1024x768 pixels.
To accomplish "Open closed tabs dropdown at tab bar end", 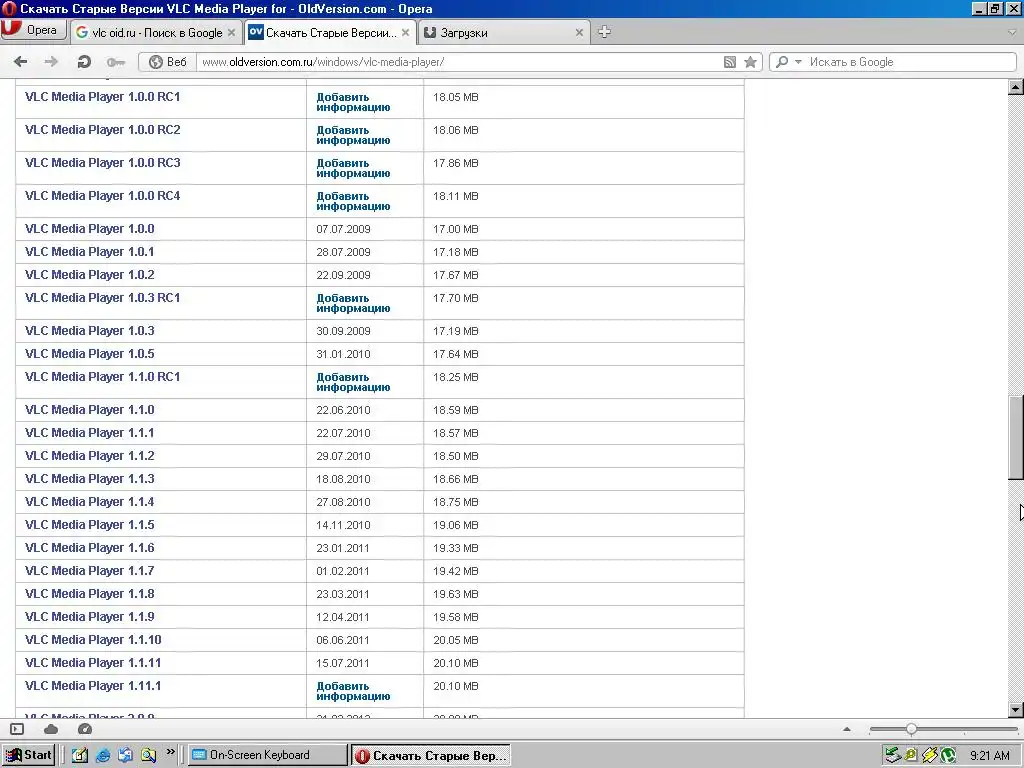I will pos(1013,32).
